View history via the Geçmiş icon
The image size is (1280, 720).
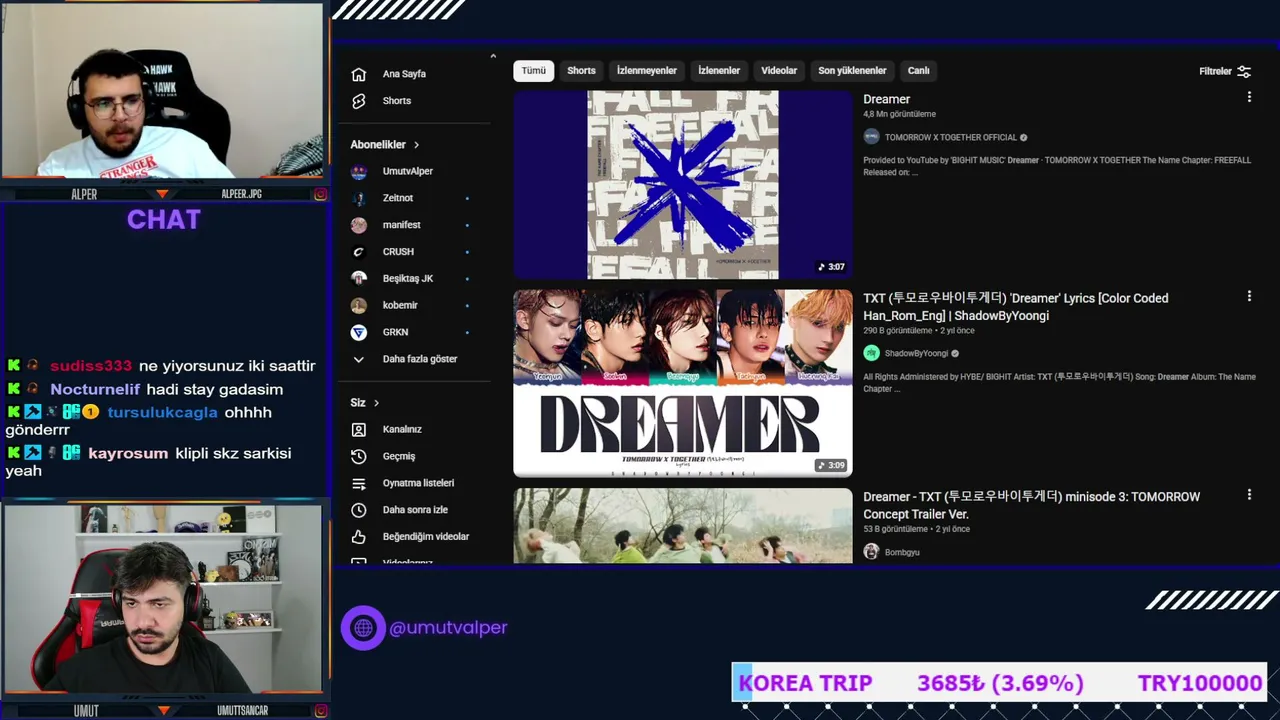[x=359, y=456]
